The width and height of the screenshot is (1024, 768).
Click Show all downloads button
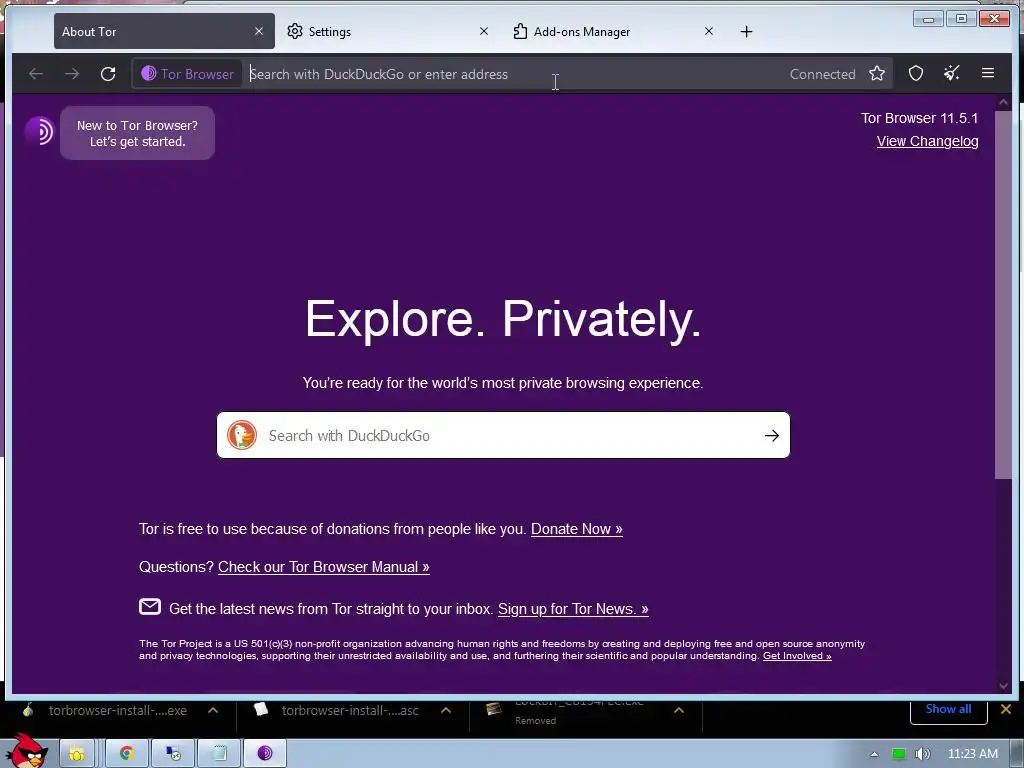[948, 709]
